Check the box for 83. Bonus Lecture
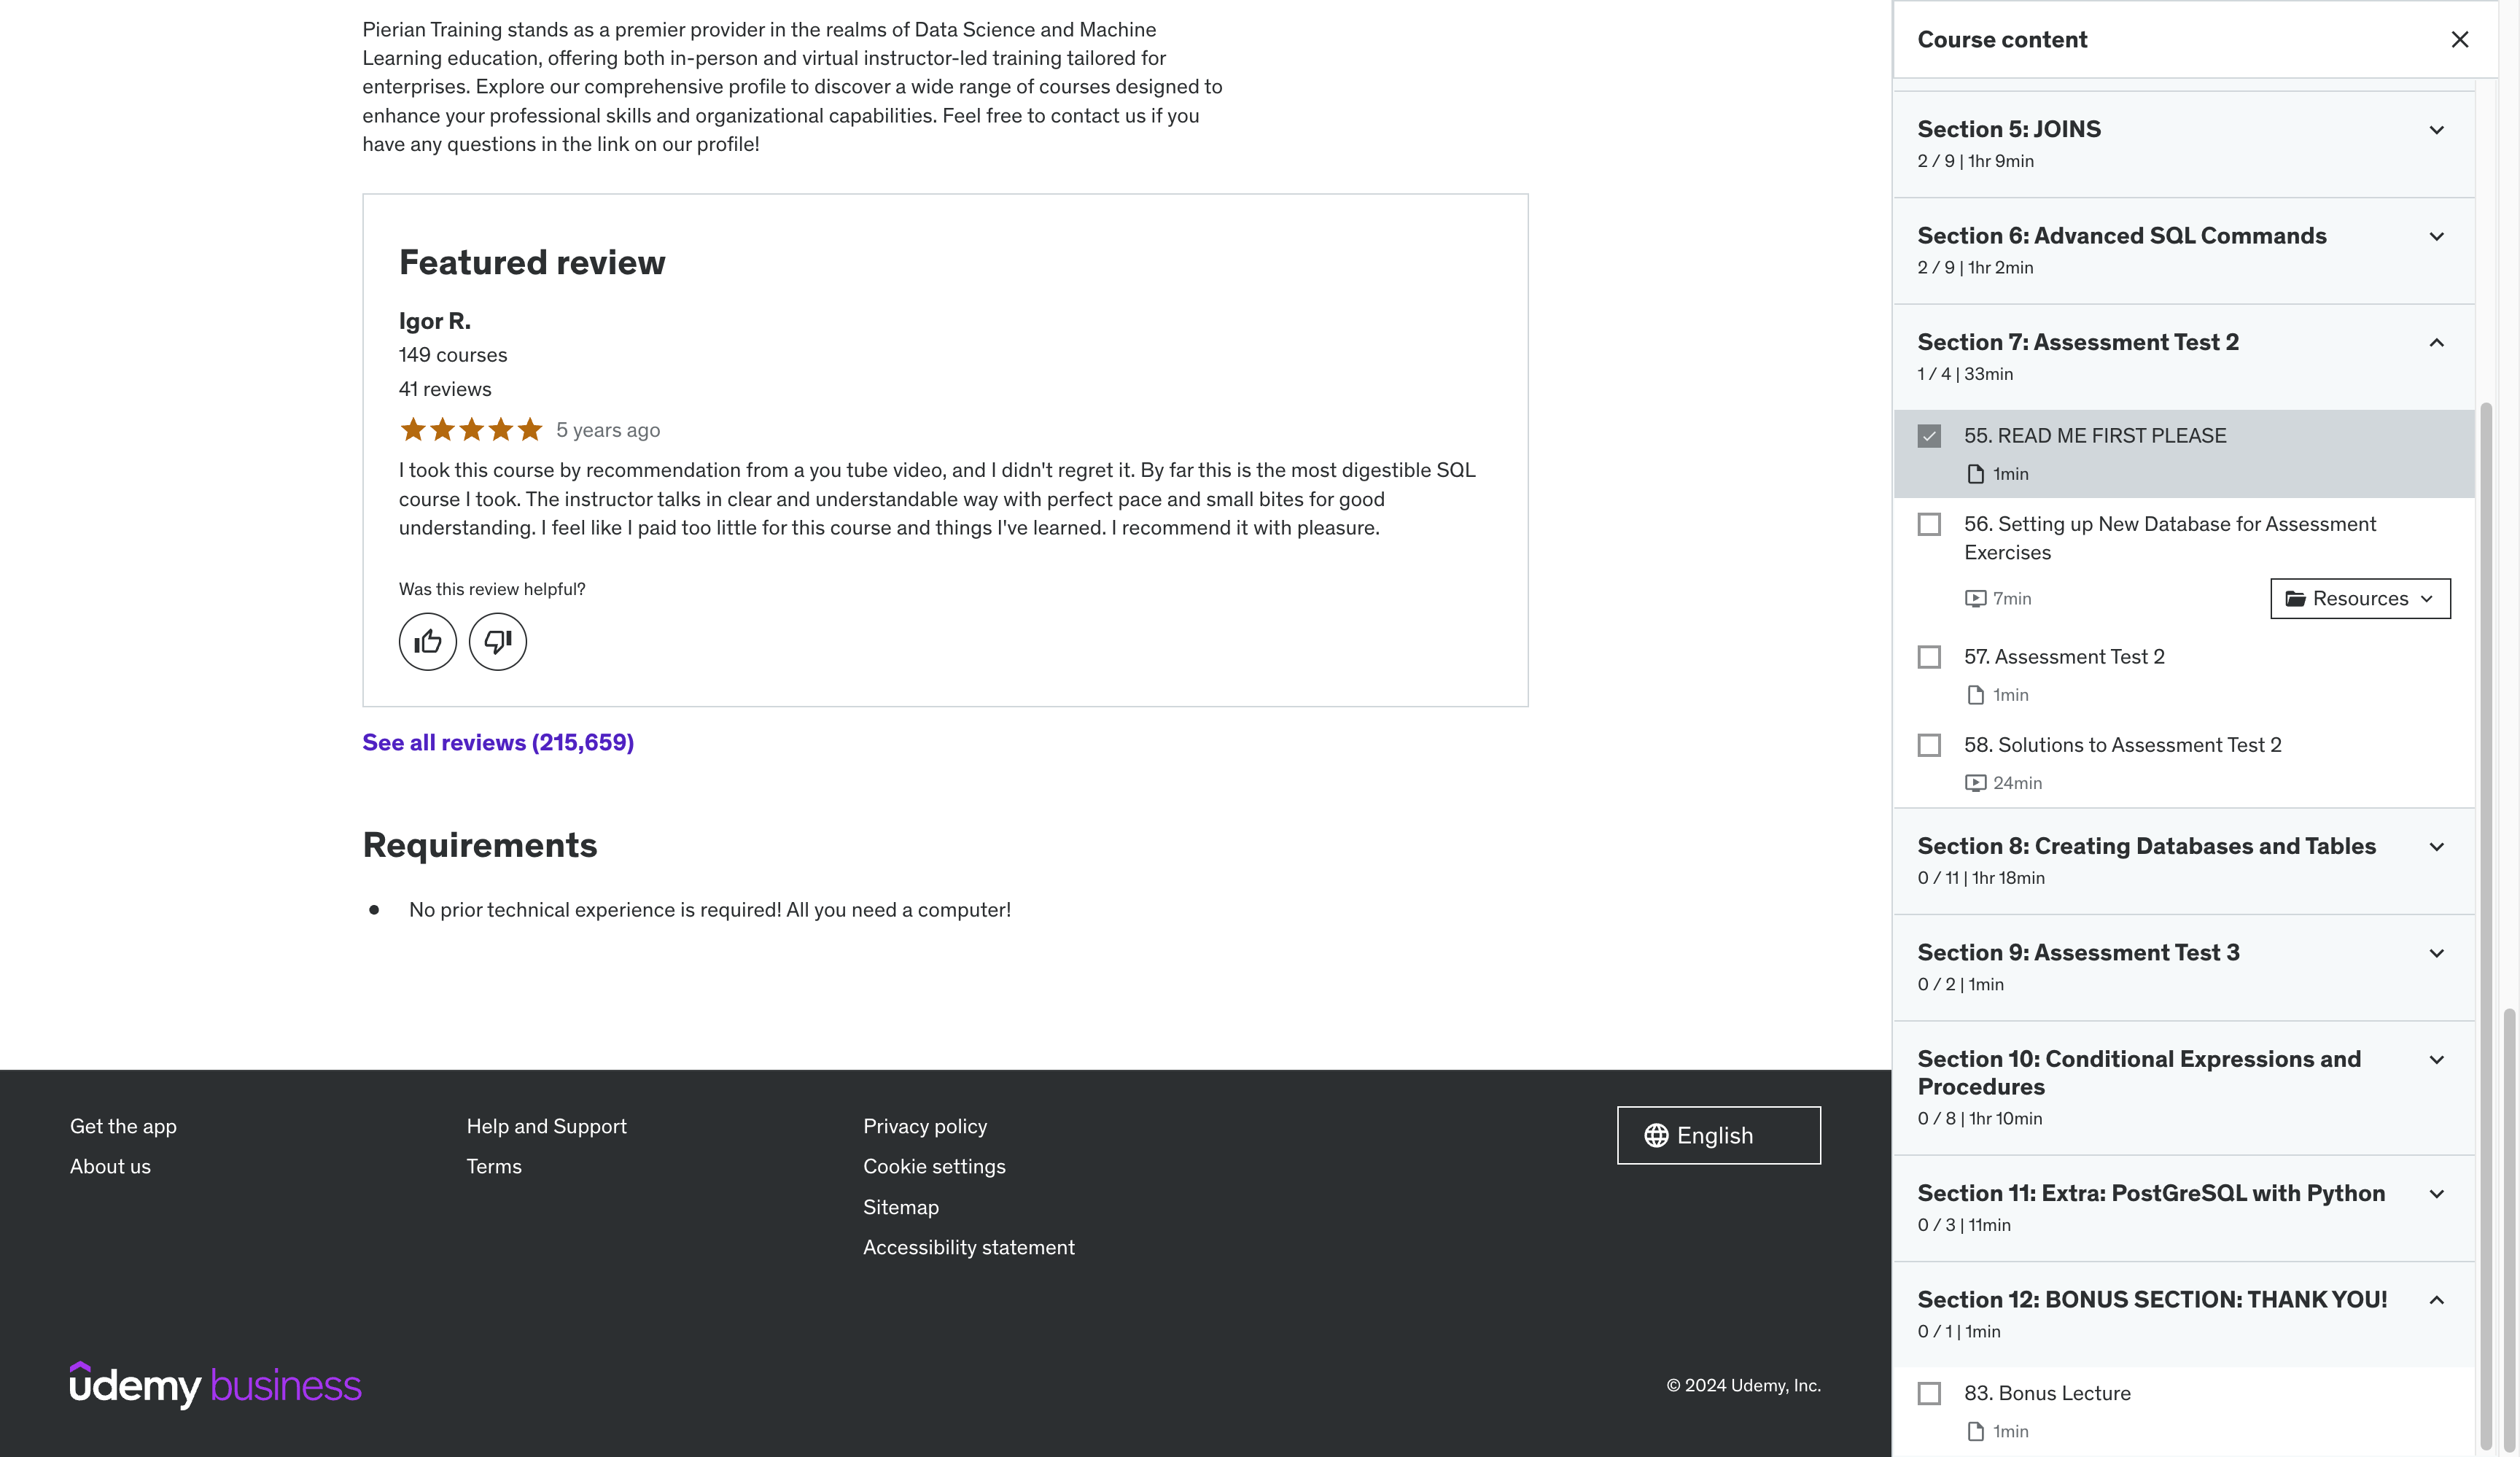Viewport: 2520px width, 1457px height. click(x=1929, y=1394)
